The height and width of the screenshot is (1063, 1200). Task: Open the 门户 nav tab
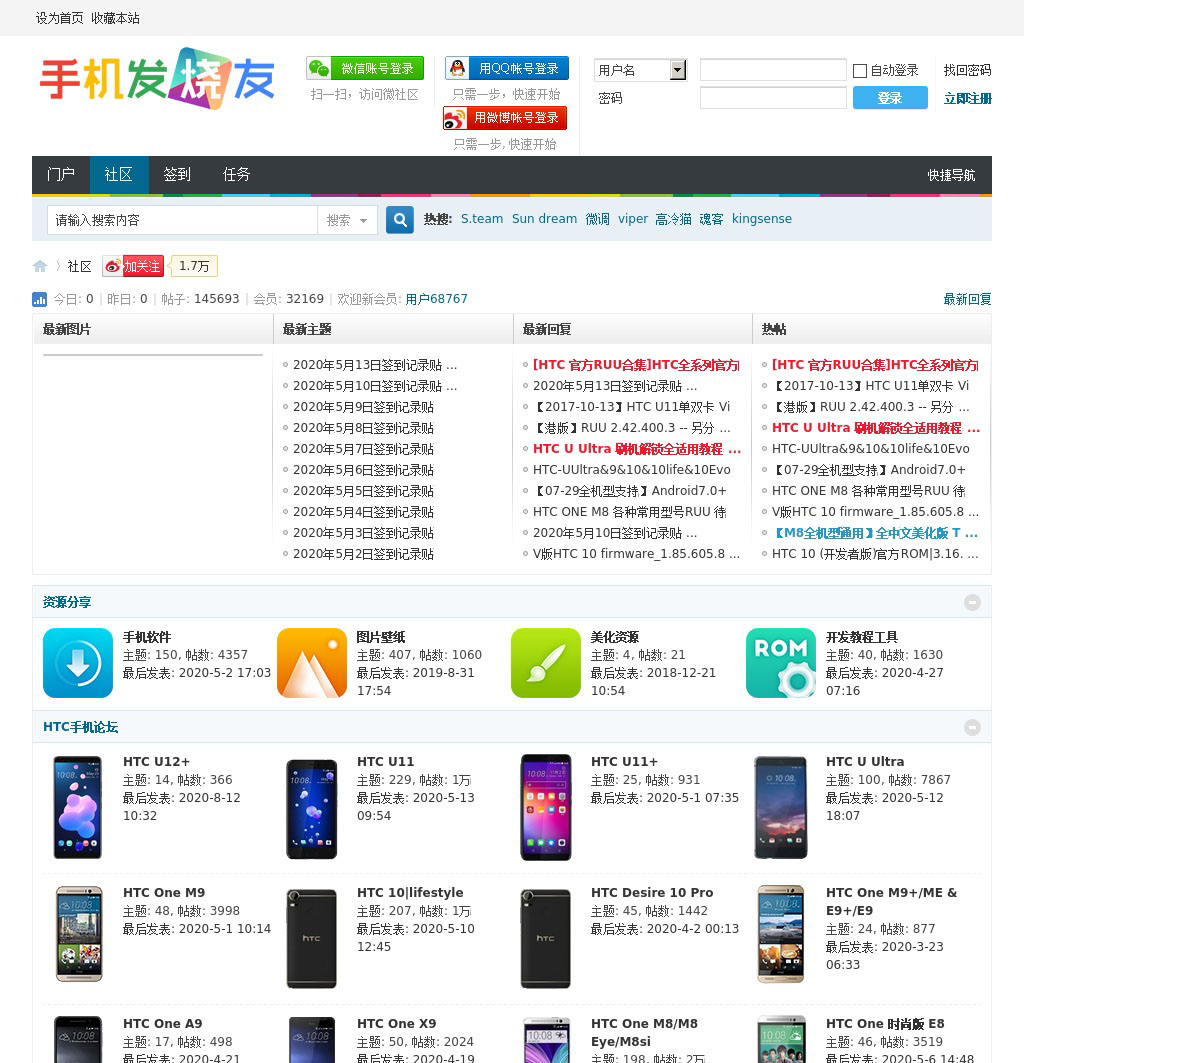[x=61, y=175]
